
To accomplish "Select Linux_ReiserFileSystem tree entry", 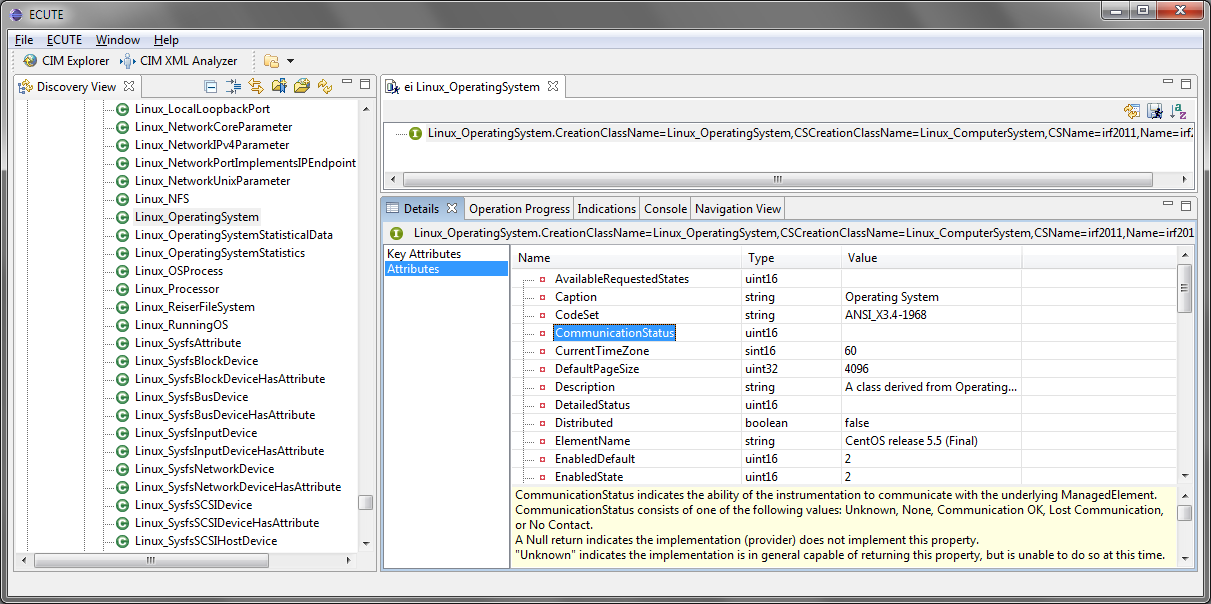I will pyautogui.click(x=195, y=307).
